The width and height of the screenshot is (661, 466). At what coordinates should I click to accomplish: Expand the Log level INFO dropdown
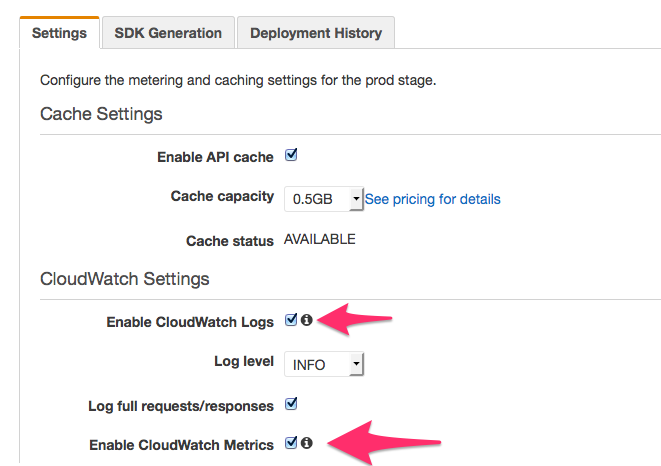click(x=323, y=365)
